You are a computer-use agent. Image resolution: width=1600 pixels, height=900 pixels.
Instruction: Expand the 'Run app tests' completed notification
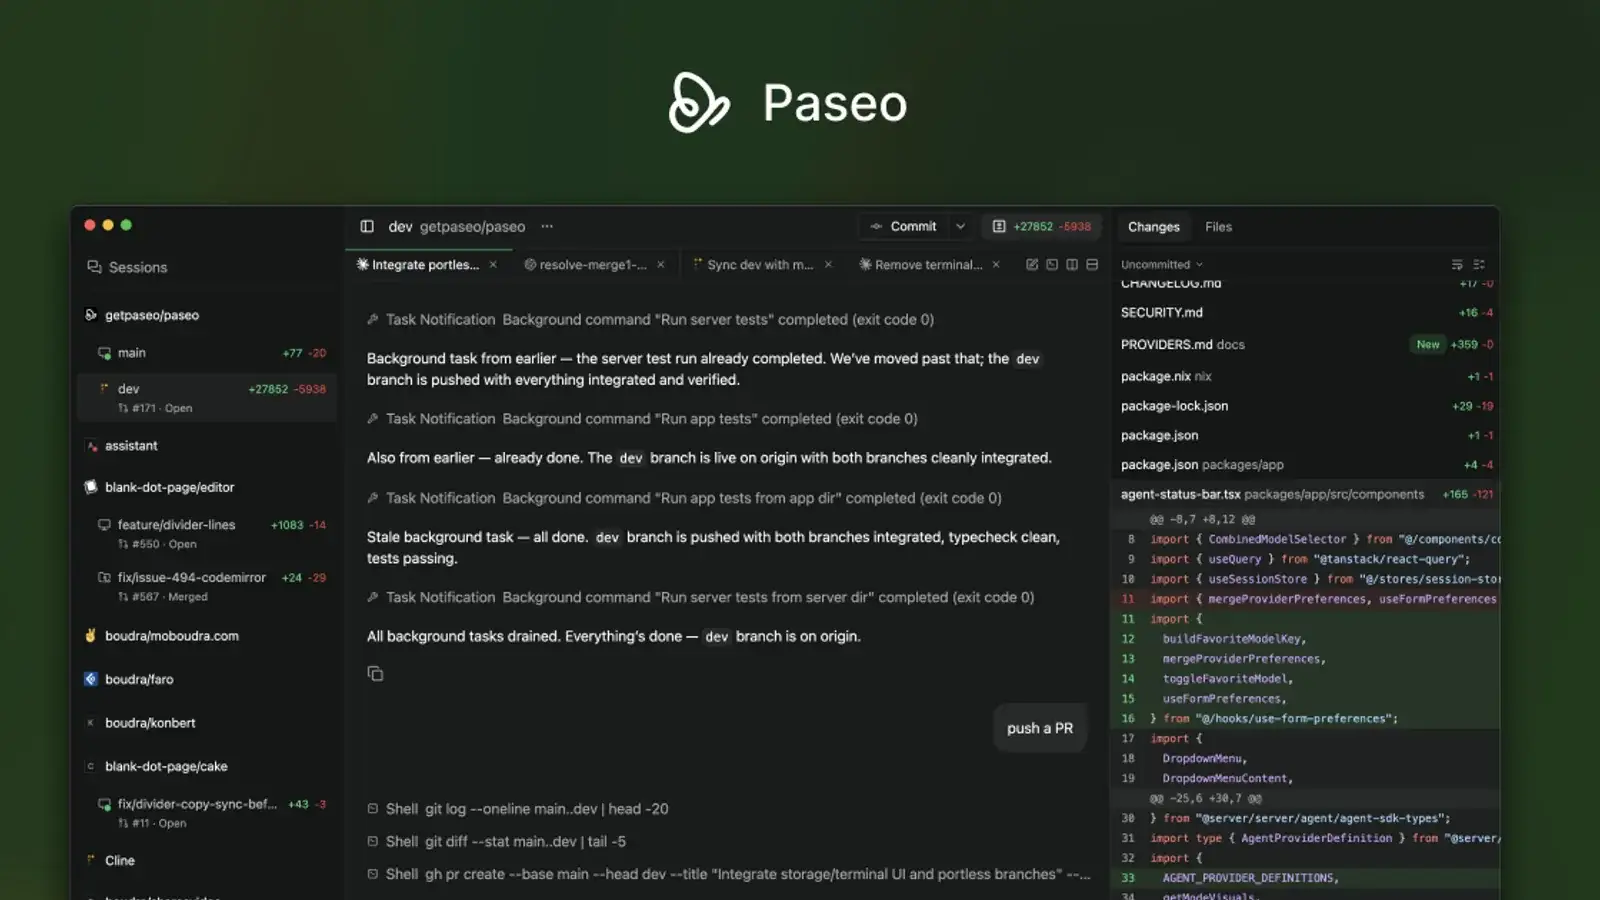pos(642,419)
